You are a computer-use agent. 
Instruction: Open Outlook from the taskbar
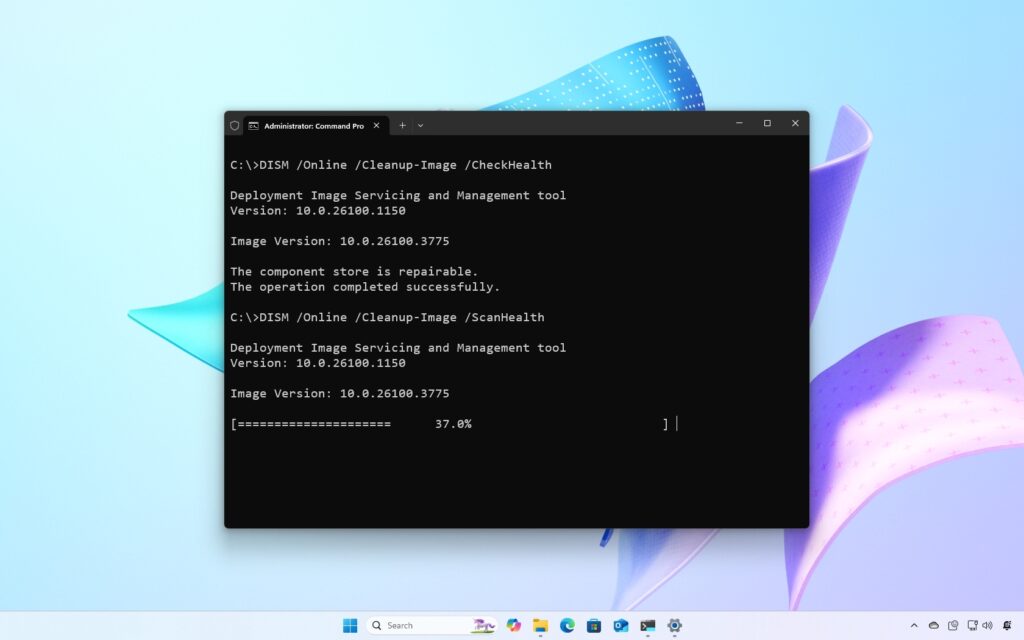[621, 625]
